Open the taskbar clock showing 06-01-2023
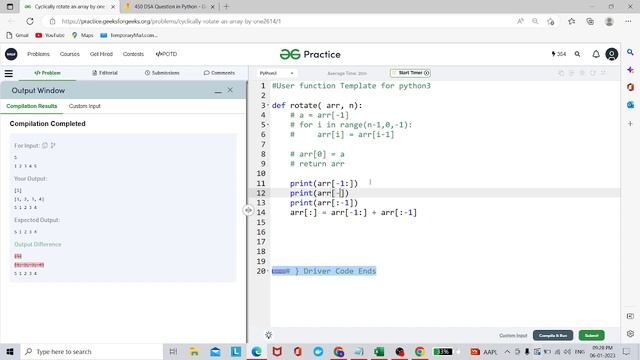This screenshot has height=360, width=640. (x=602, y=351)
